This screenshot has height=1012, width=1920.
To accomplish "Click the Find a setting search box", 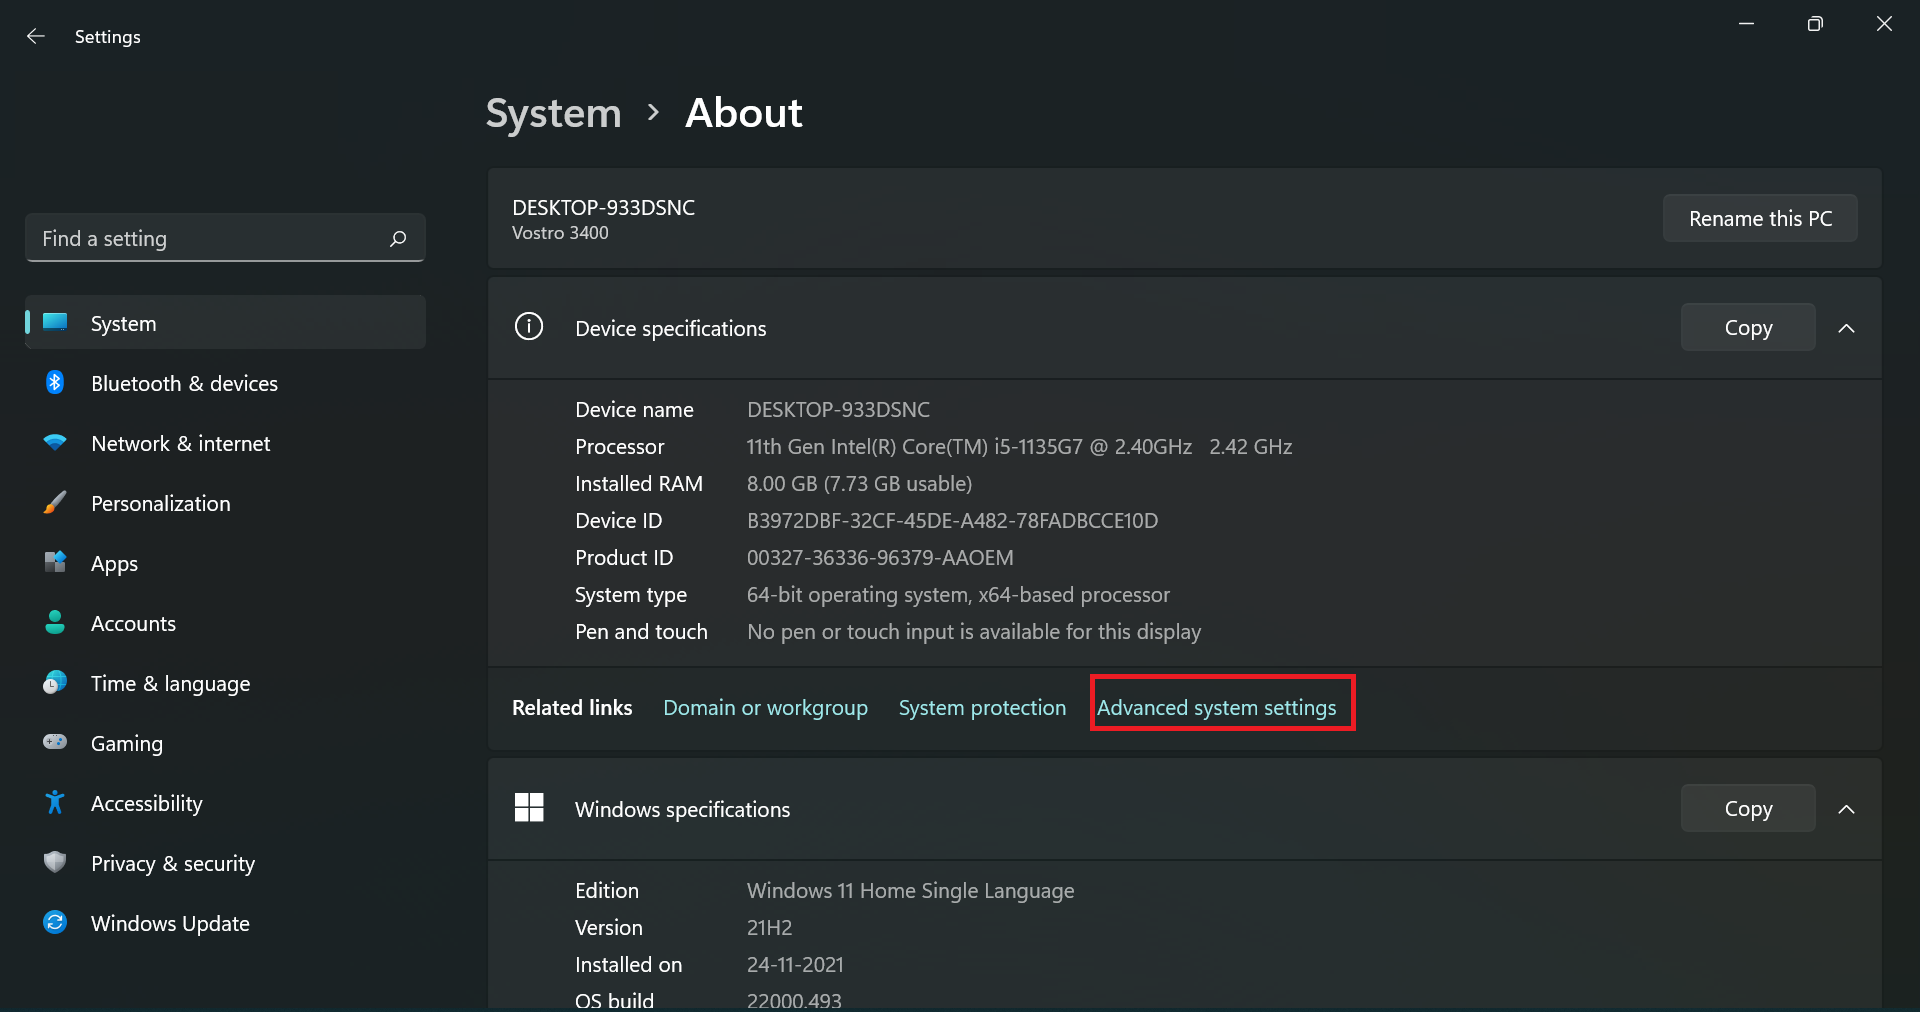I will (x=225, y=238).
